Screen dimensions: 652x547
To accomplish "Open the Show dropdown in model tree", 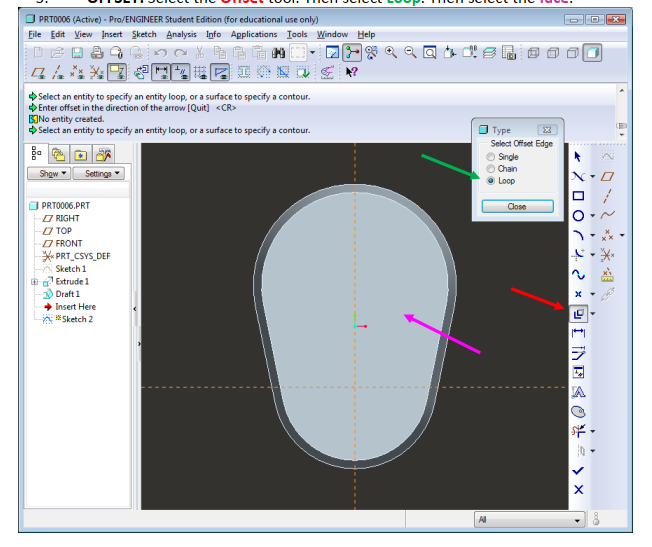I will coord(48,173).
